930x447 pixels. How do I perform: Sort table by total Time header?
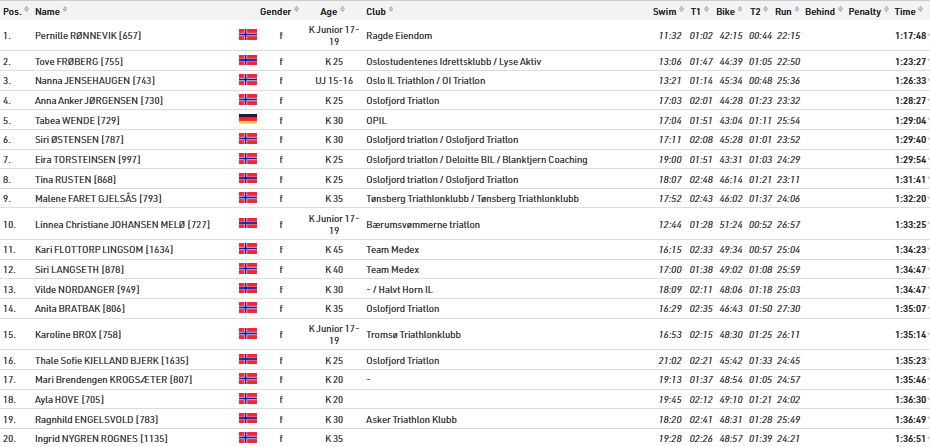point(904,12)
